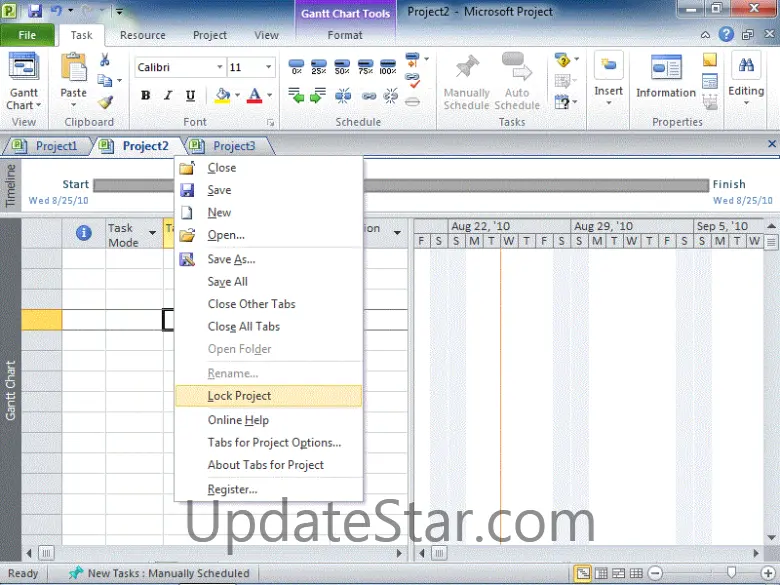
Task: Expand the Insert dropdown
Action: coord(608,103)
